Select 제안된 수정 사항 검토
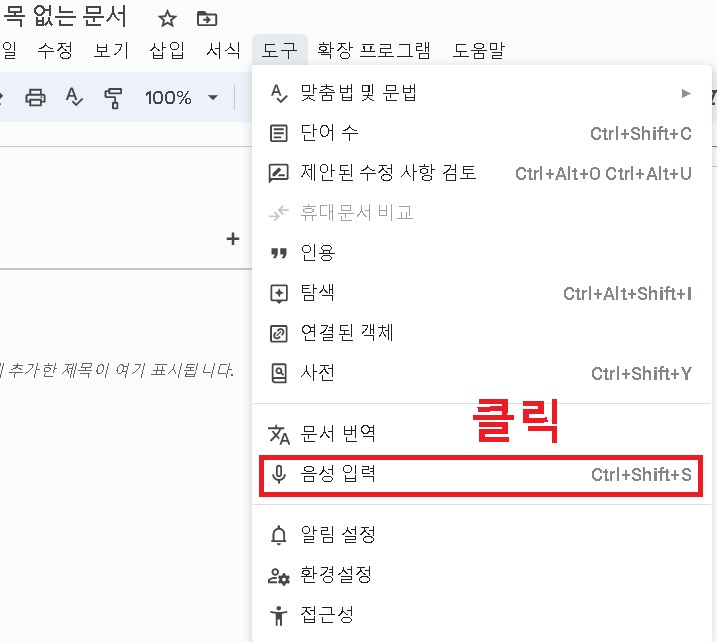 click(x=482, y=173)
